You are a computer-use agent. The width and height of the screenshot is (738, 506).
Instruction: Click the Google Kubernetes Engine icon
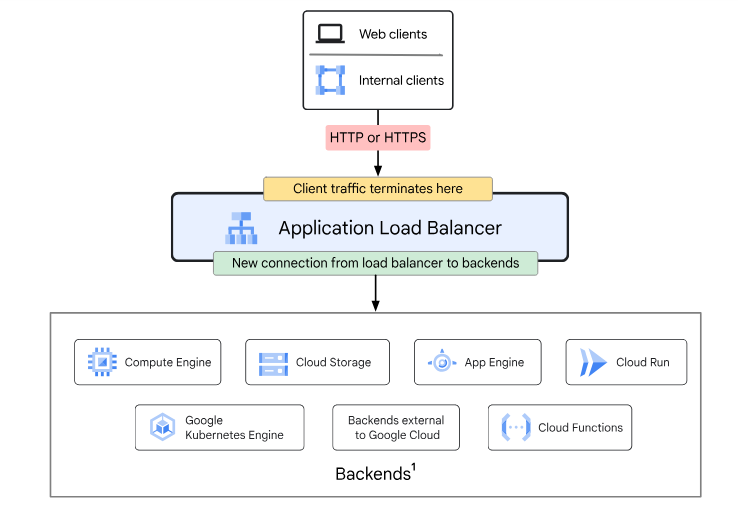[x=162, y=427]
